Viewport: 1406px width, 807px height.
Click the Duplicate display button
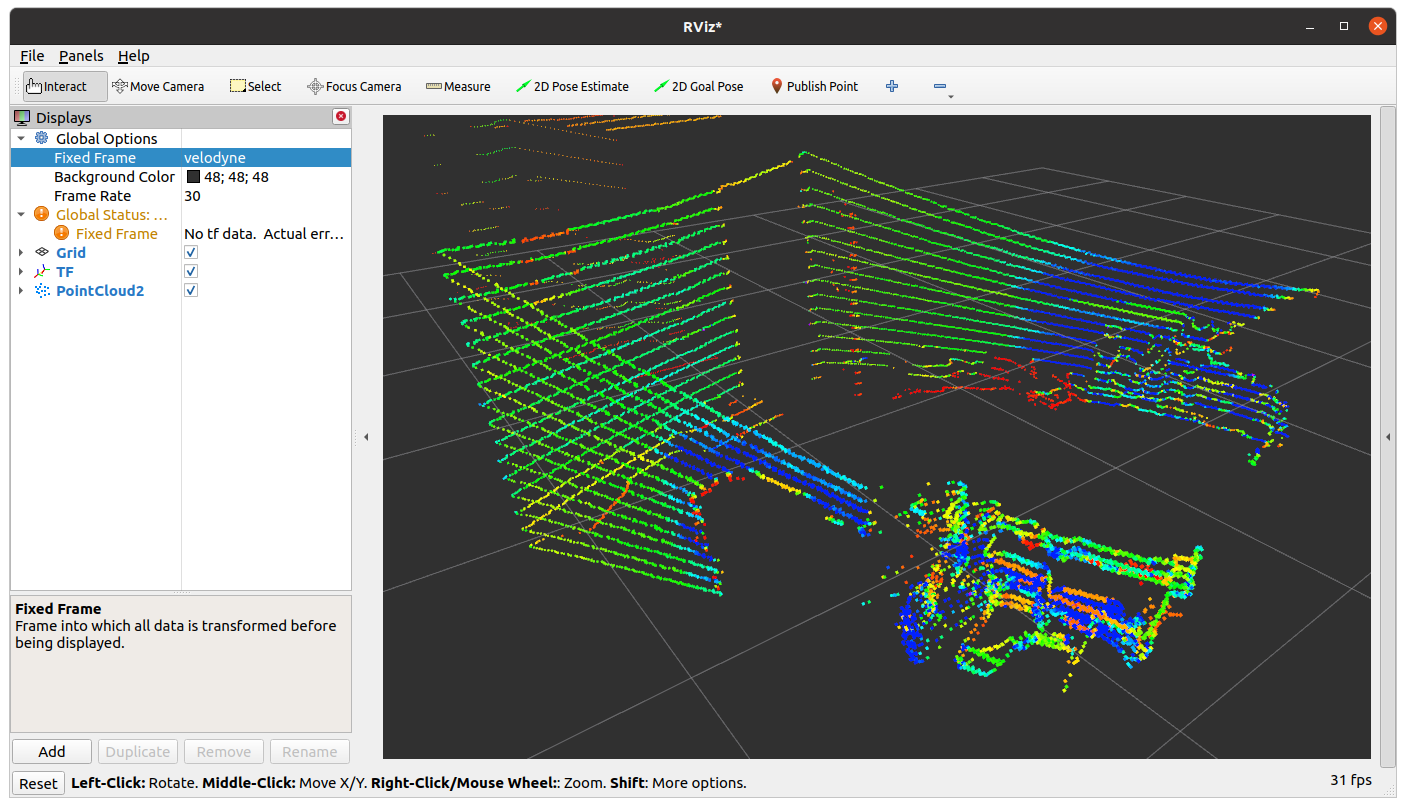coord(138,752)
